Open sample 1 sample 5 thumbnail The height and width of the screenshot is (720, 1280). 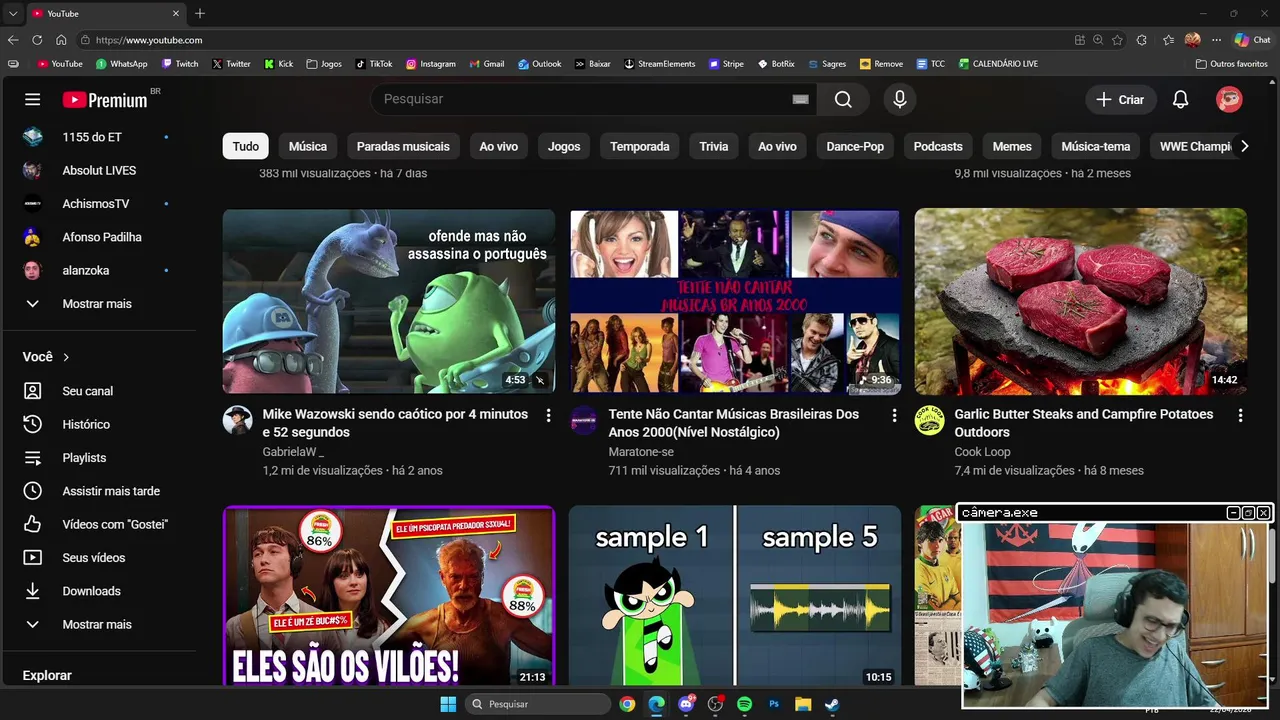point(735,596)
